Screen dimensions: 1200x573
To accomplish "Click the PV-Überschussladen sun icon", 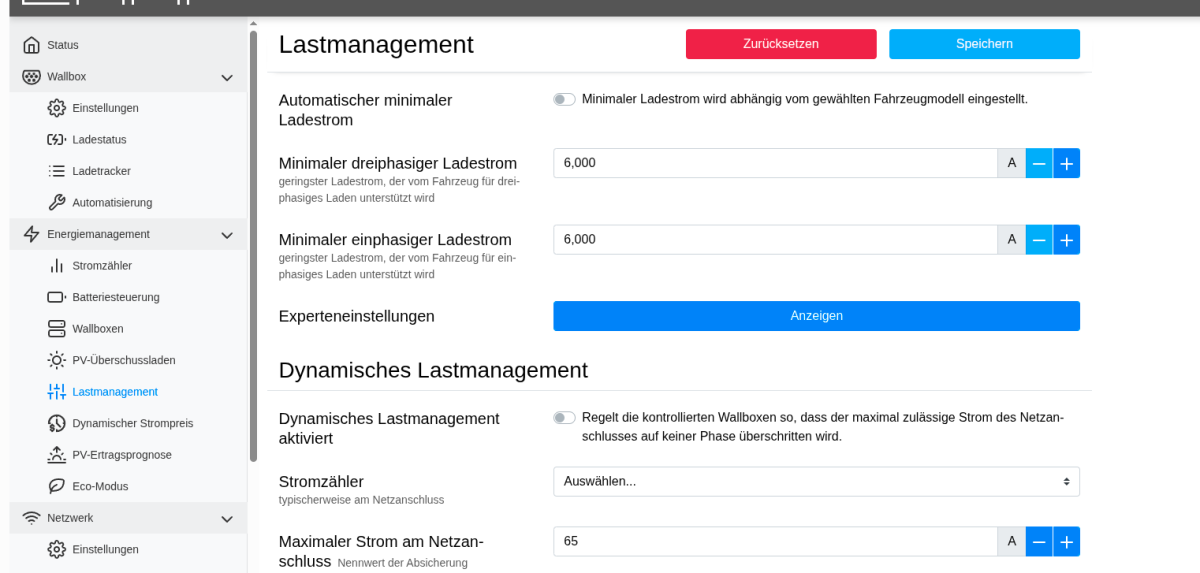I will tap(57, 360).
